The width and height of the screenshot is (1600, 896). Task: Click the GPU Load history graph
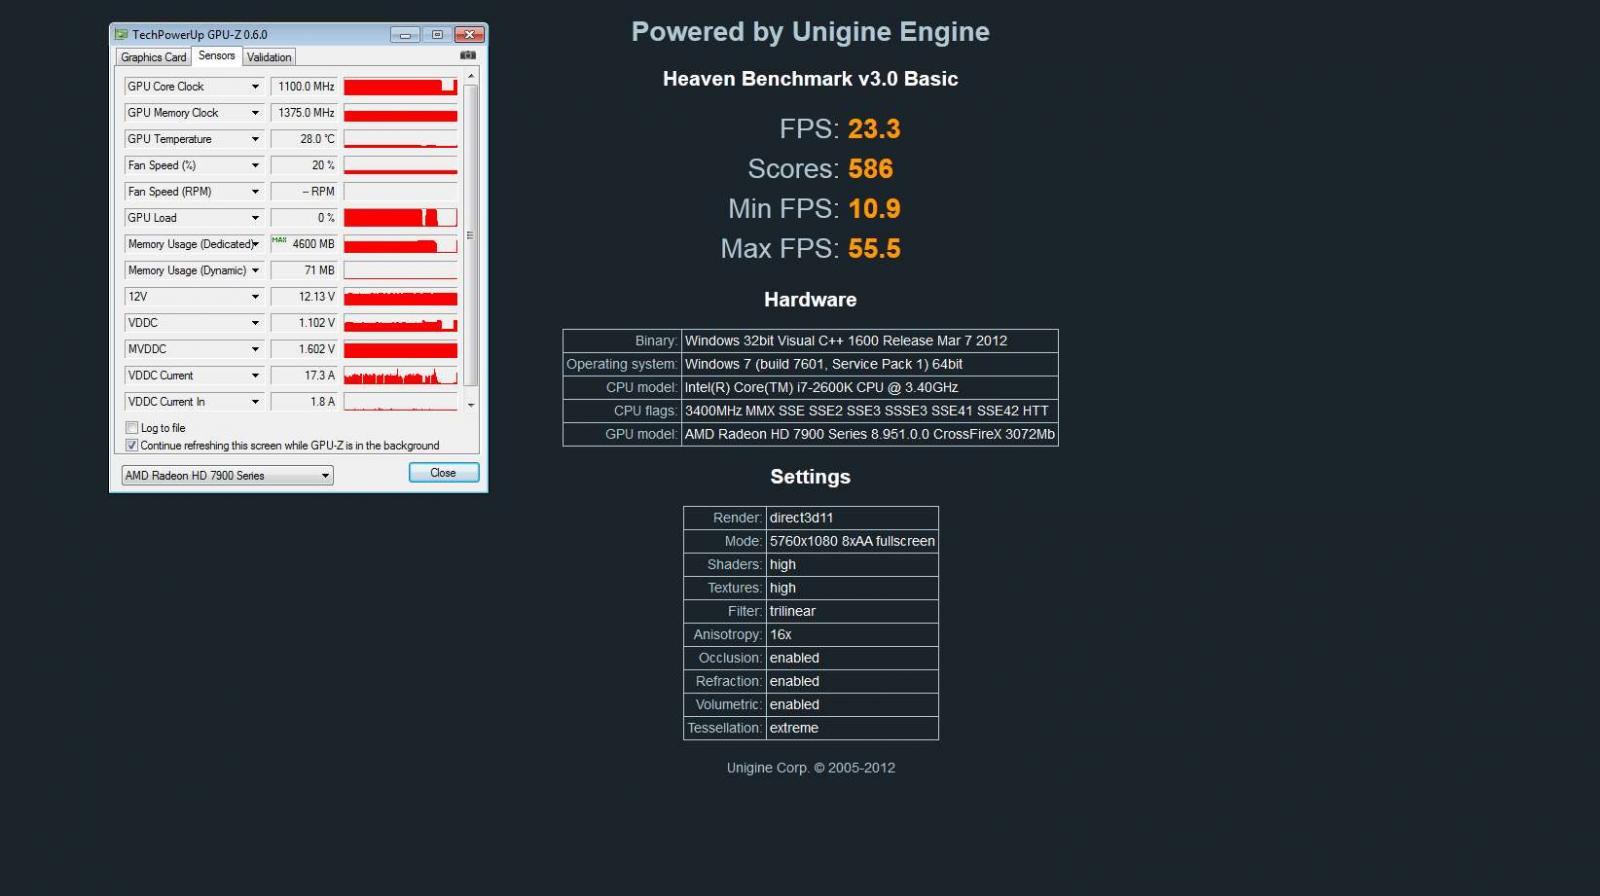400,218
